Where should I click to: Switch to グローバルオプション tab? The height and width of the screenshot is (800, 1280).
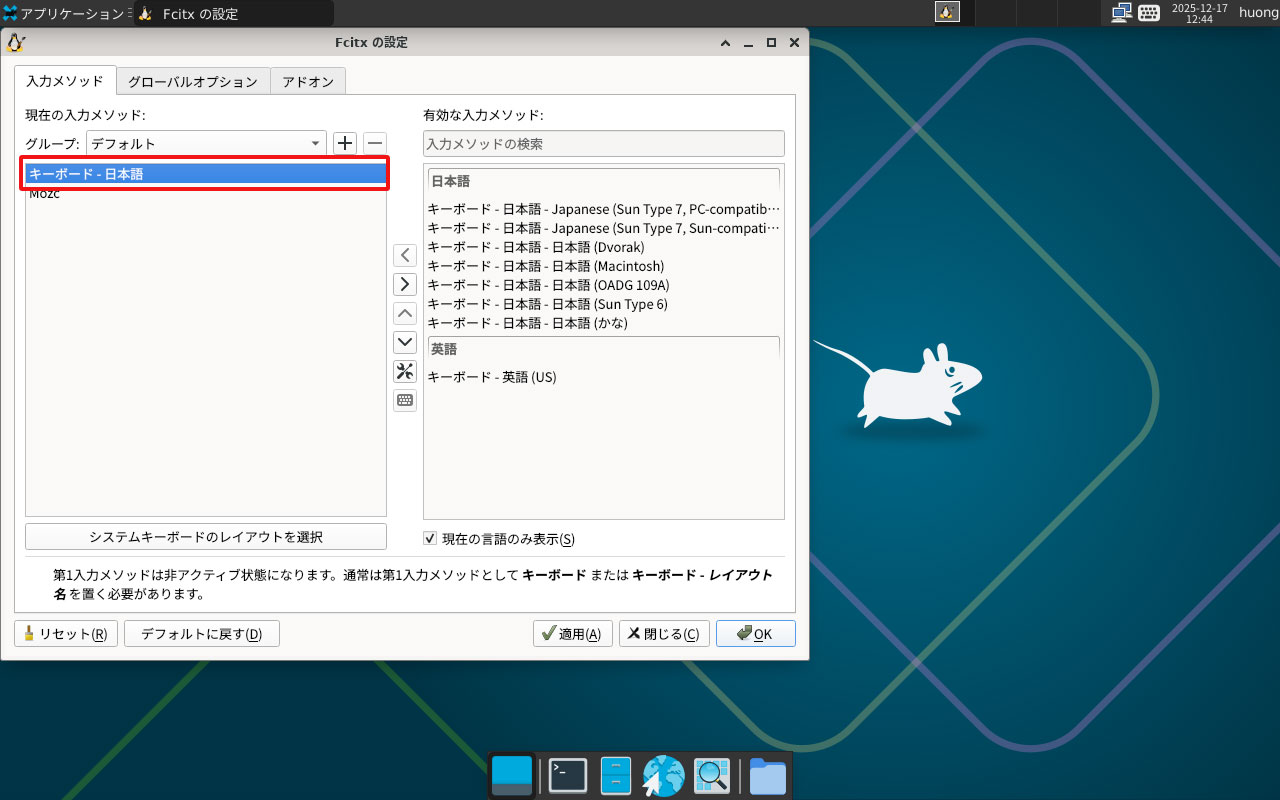[x=193, y=81]
